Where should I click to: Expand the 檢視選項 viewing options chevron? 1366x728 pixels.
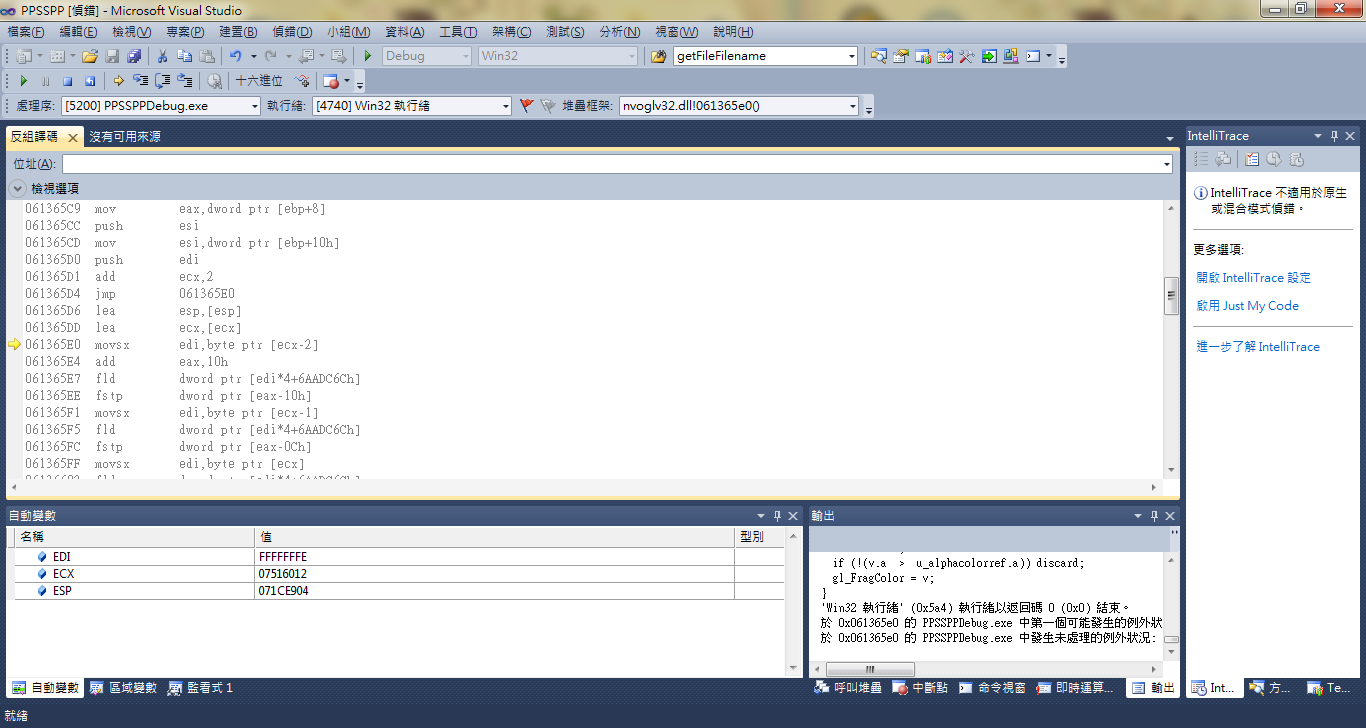click(x=18, y=188)
